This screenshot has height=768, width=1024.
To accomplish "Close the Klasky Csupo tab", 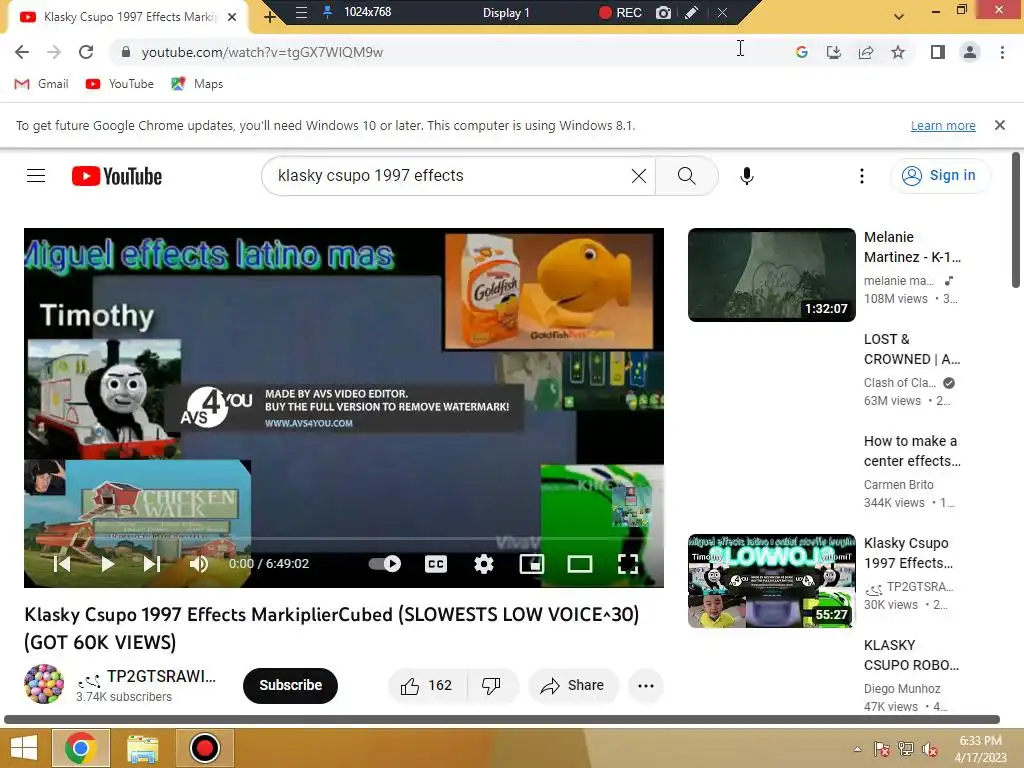I will click(x=232, y=17).
